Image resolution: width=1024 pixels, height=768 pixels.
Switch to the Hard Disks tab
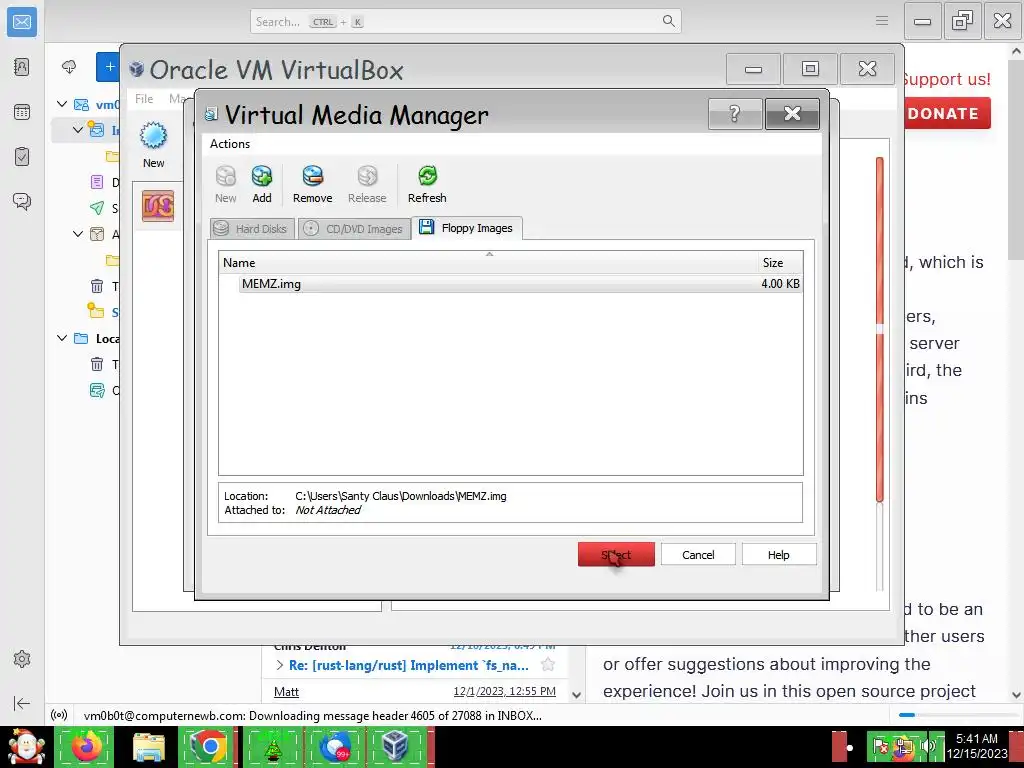coord(252,229)
